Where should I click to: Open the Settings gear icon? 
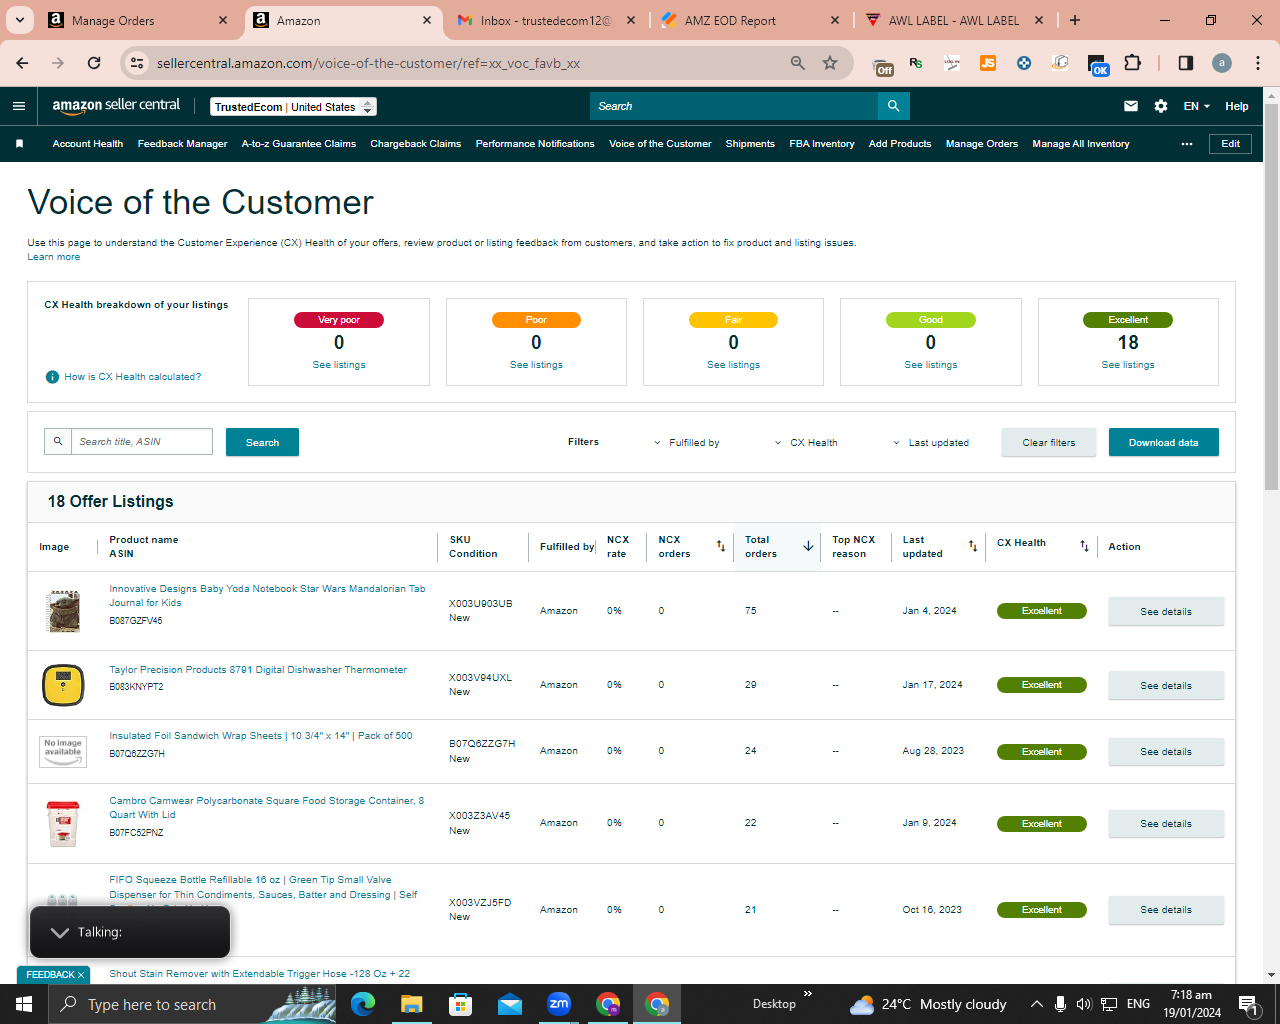(x=1161, y=106)
